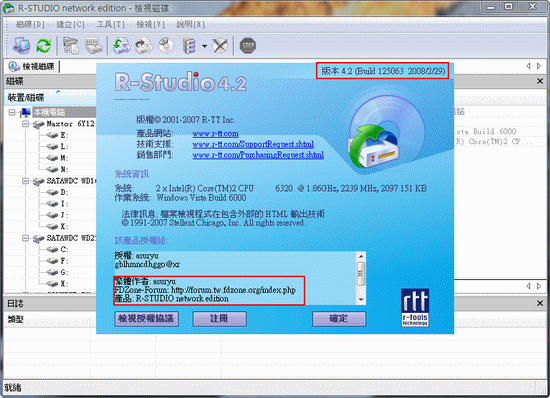Screen dimensions: 550x398
Task: Select partition F: in the tree
Action: [x=65, y=261]
